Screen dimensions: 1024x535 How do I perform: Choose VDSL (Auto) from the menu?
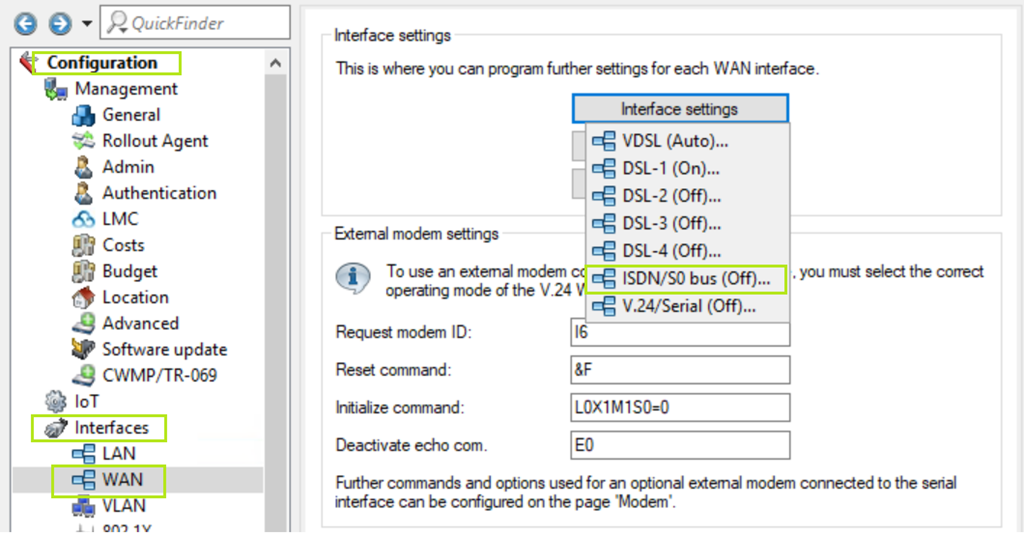click(674, 141)
